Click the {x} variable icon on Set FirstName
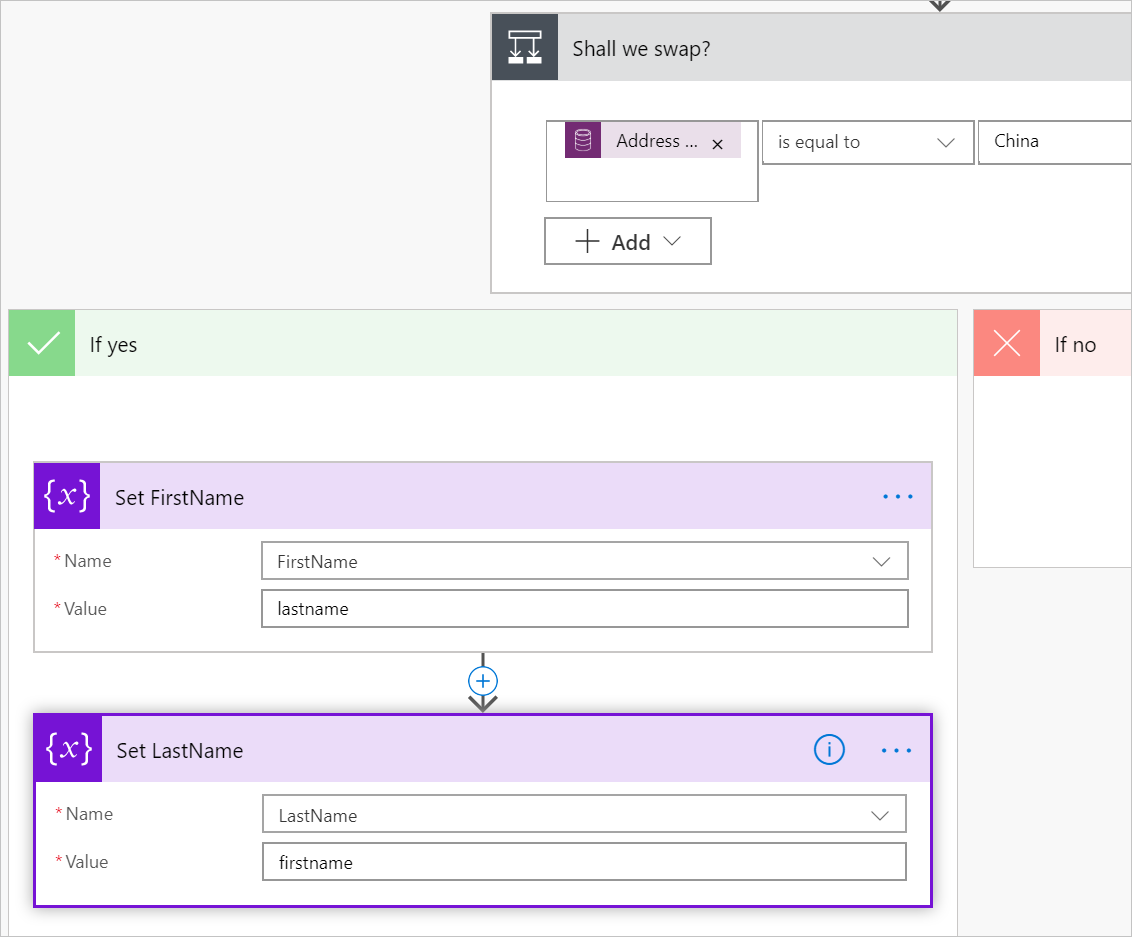The image size is (1132, 937). (x=66, y=496)
